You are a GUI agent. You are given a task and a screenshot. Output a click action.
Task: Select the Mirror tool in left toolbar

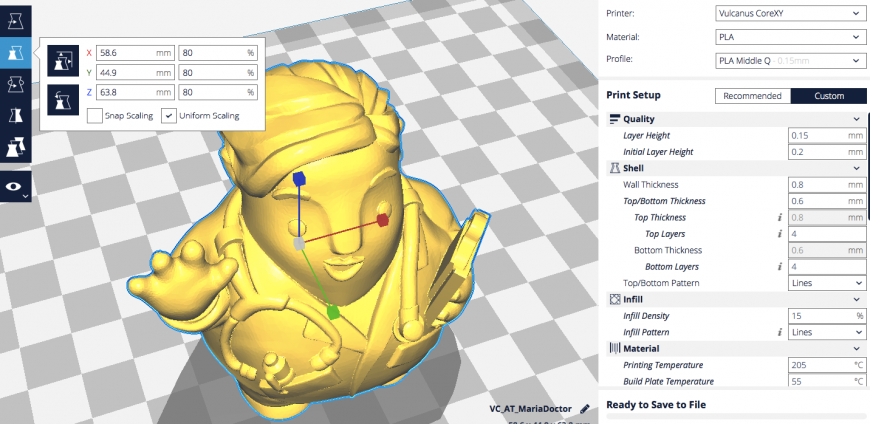point(15,116)
